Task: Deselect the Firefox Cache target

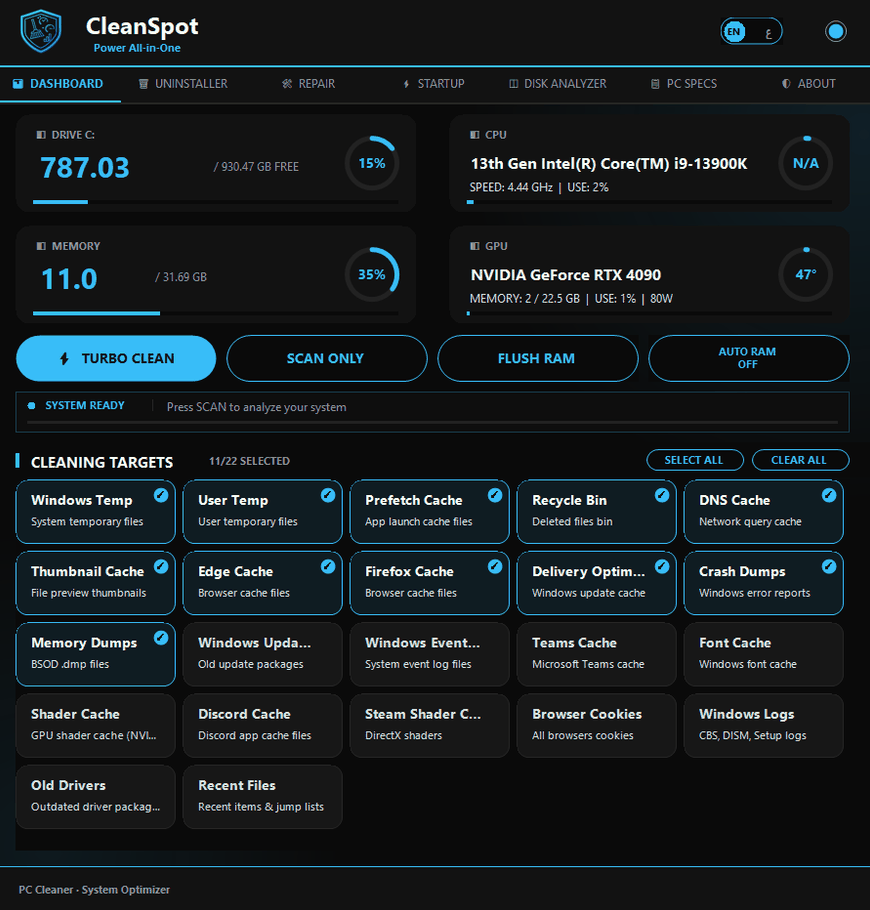Action: click(x=429, y=583)
